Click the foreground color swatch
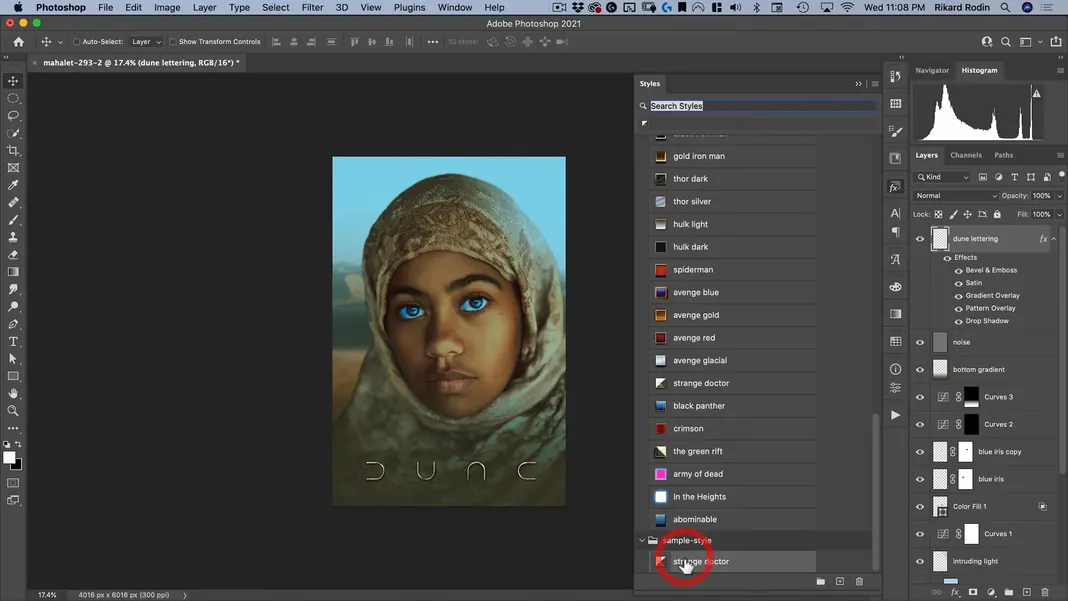The width and height of the screenshot is (1068, 601). tap(9, 458)
